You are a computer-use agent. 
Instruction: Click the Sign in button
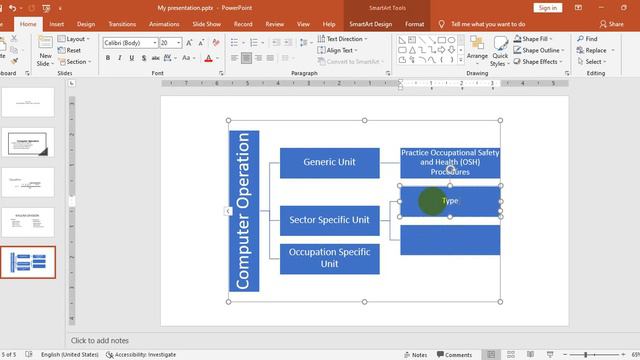[547, 8]
